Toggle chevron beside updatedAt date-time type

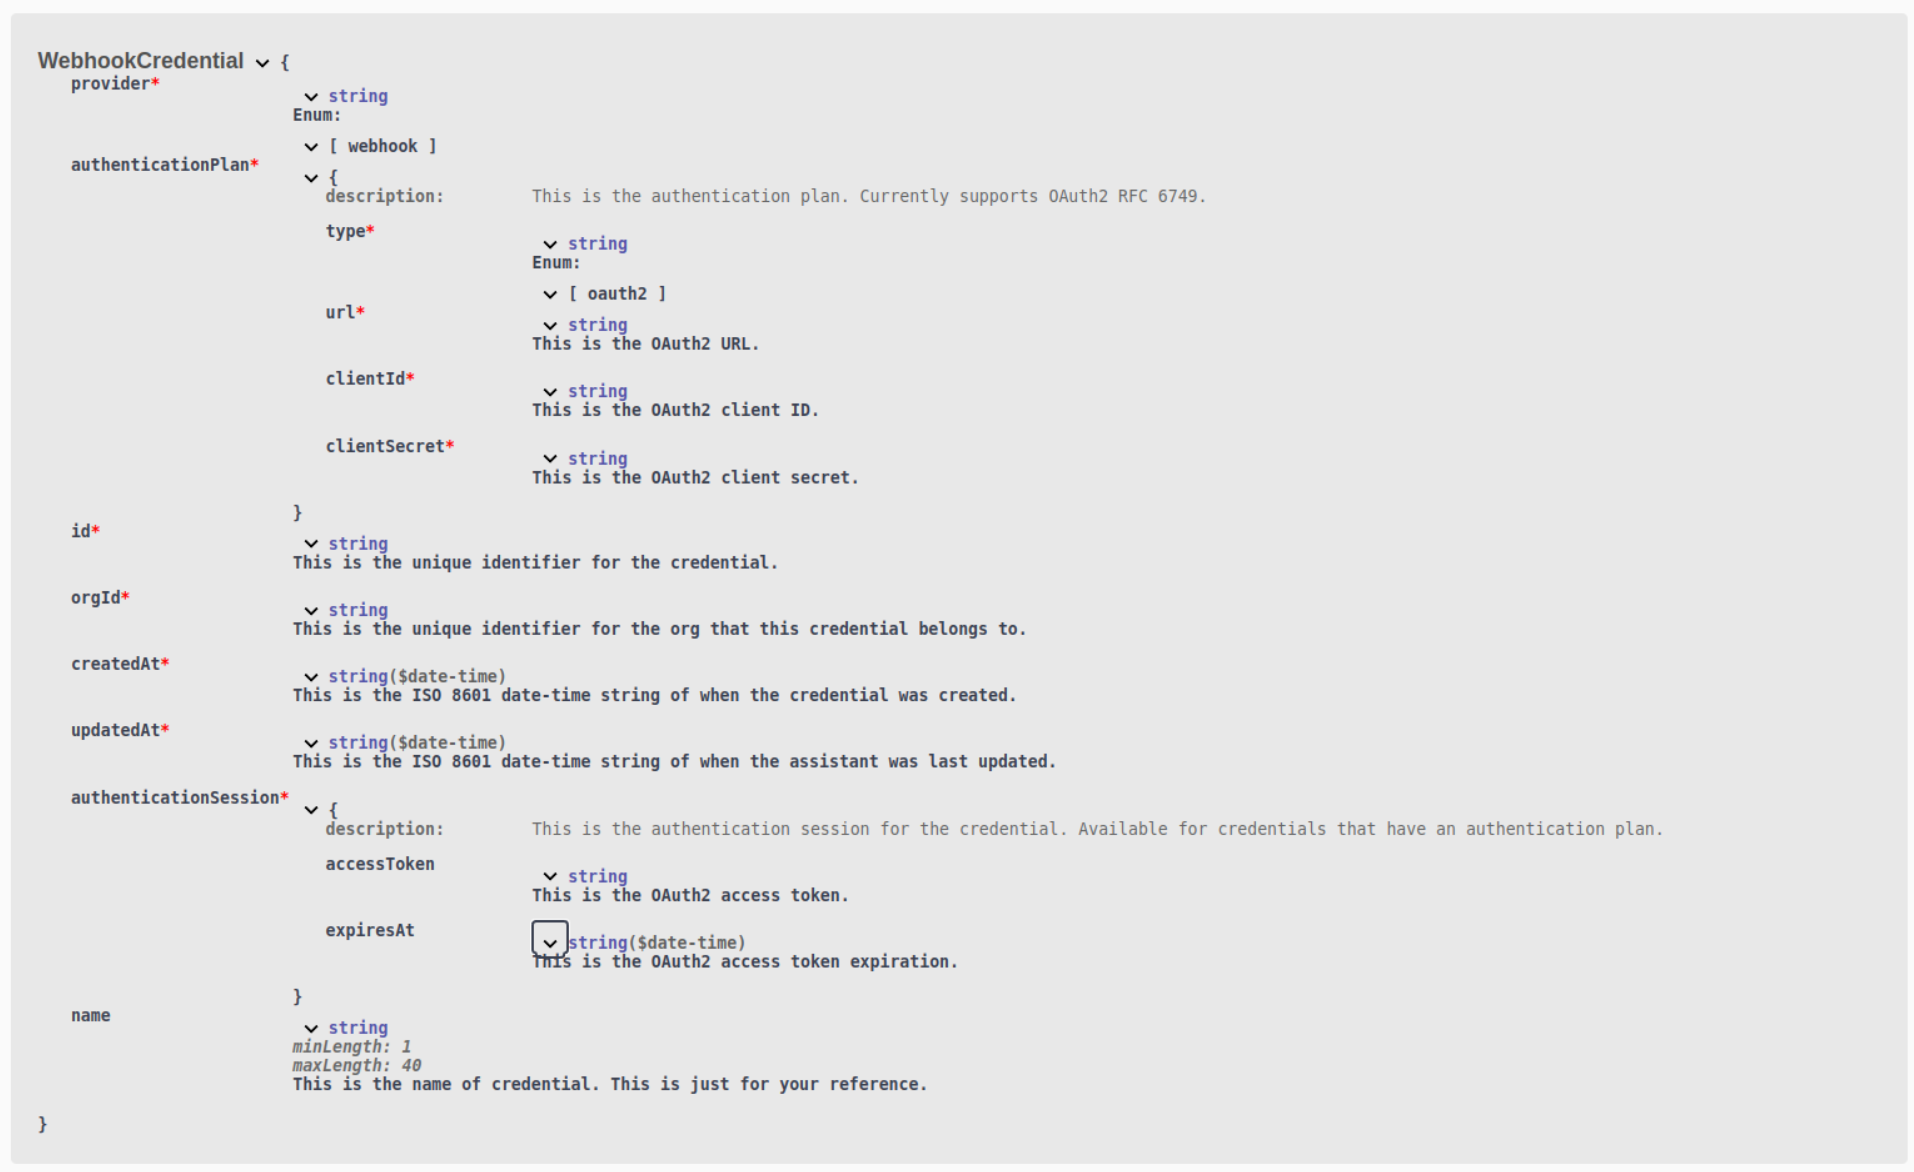pos(311,743)
